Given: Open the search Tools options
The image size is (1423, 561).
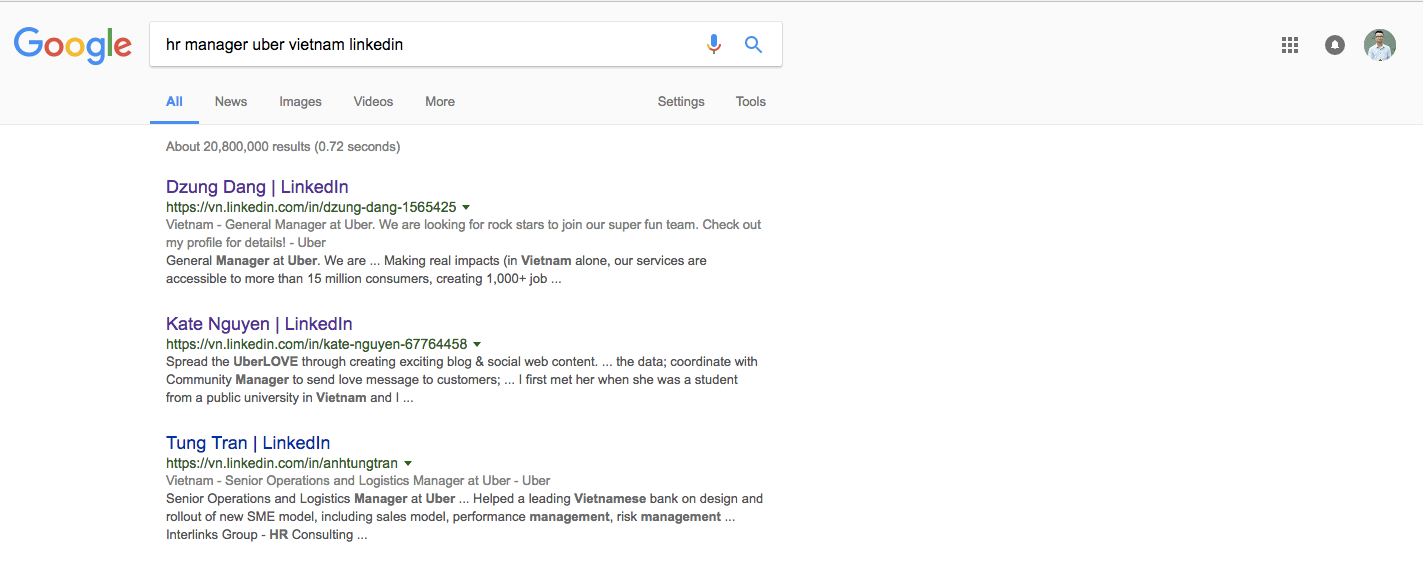Looking at the screenshot, I should pyautogui.click(x=751, y=102).
